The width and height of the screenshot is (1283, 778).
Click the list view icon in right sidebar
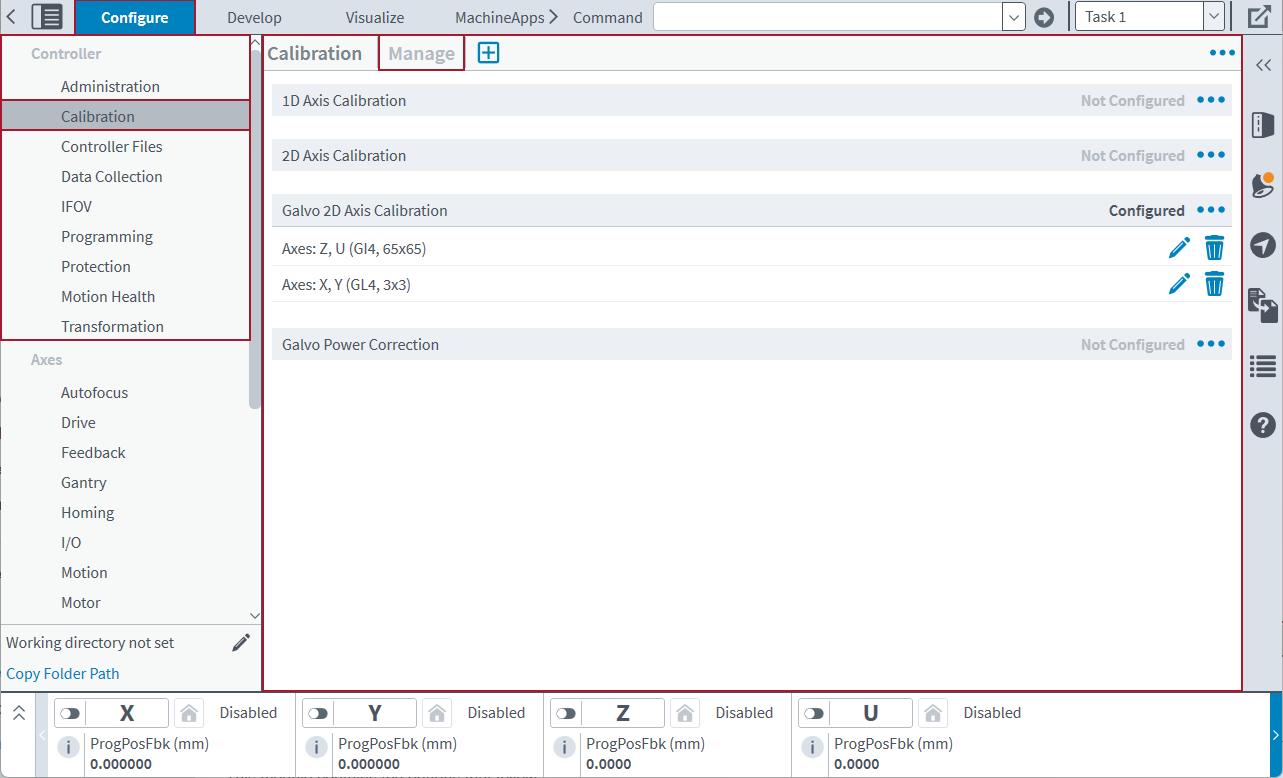1262,367
